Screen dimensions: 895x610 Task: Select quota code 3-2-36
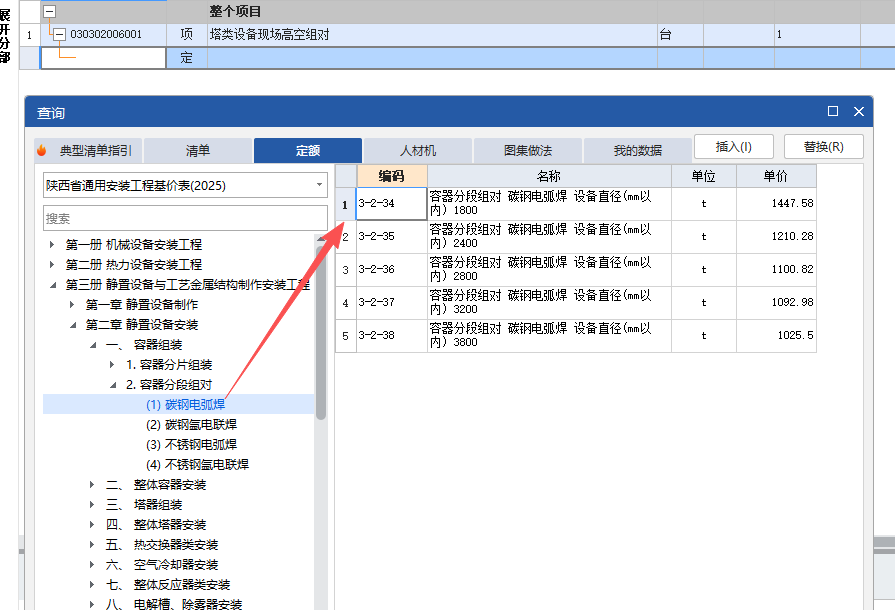pos(392,270)
